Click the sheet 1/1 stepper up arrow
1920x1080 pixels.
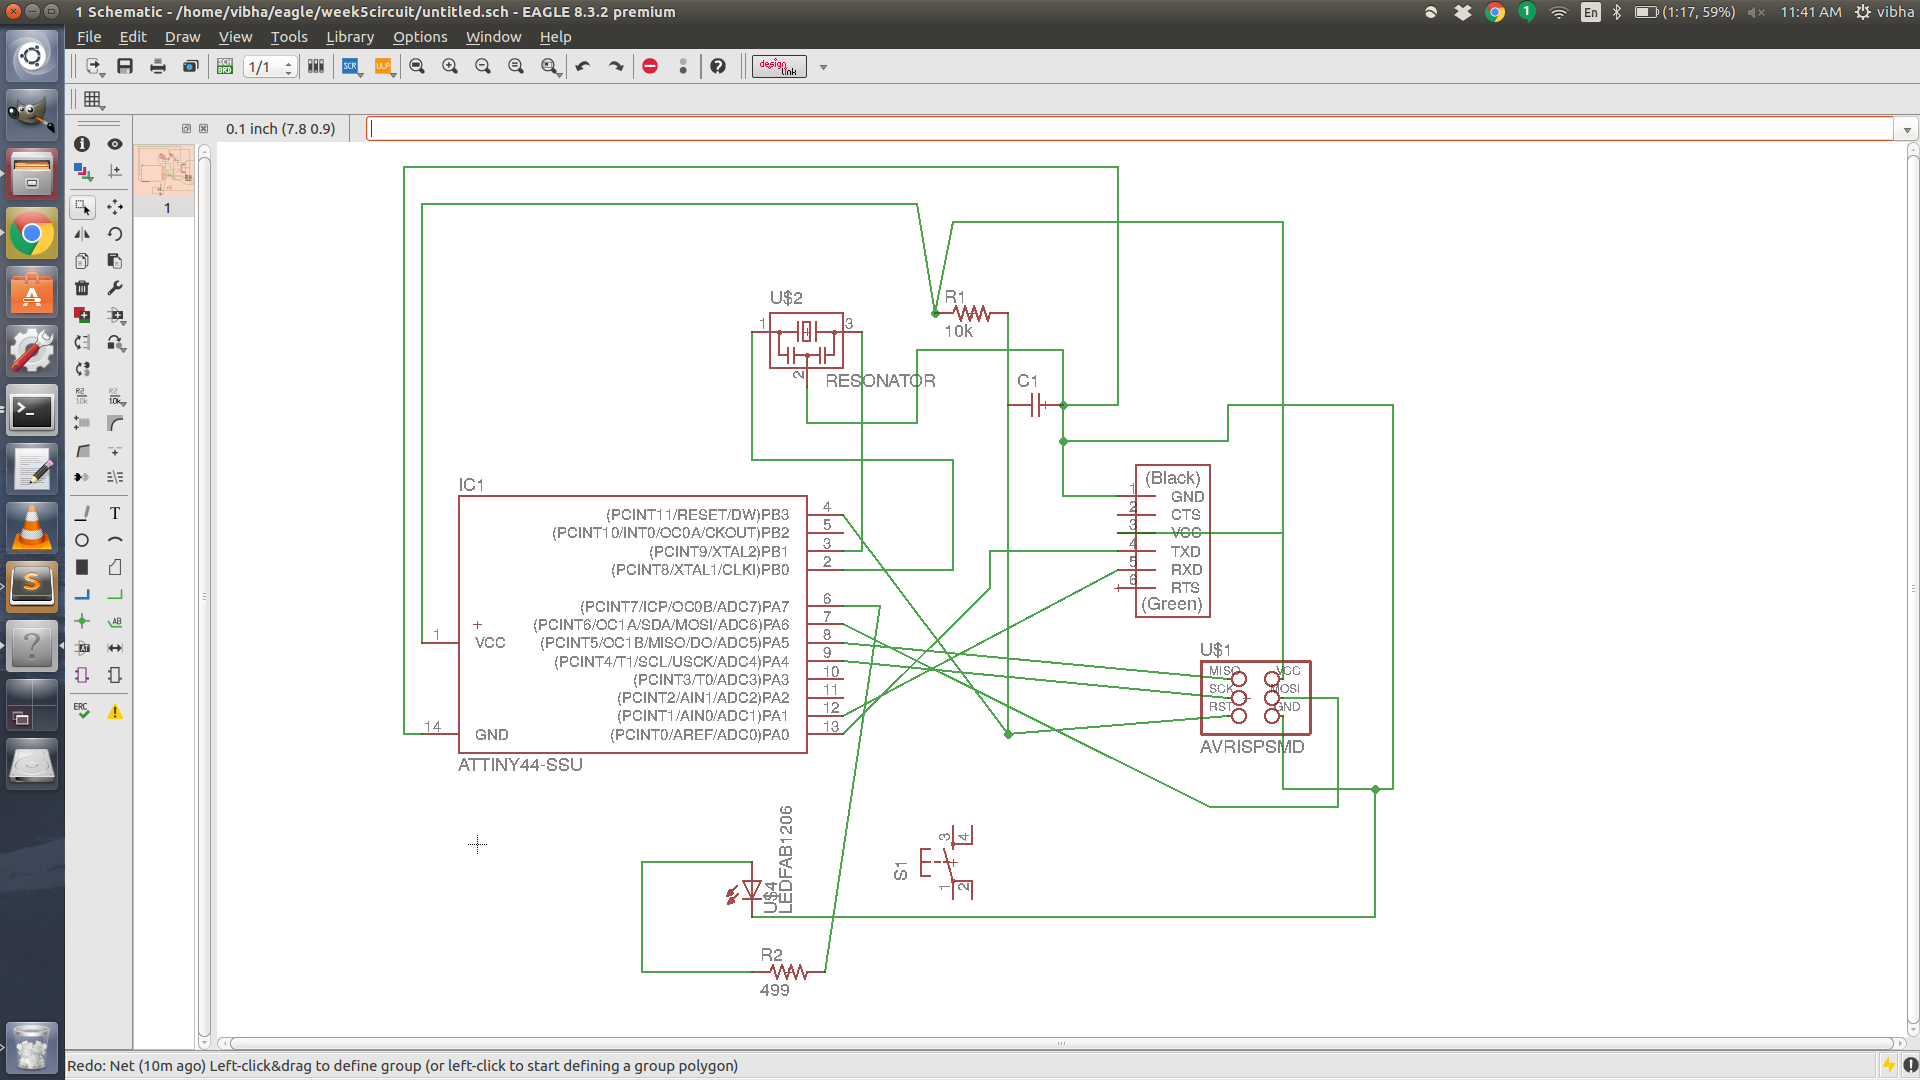(289, 62)
